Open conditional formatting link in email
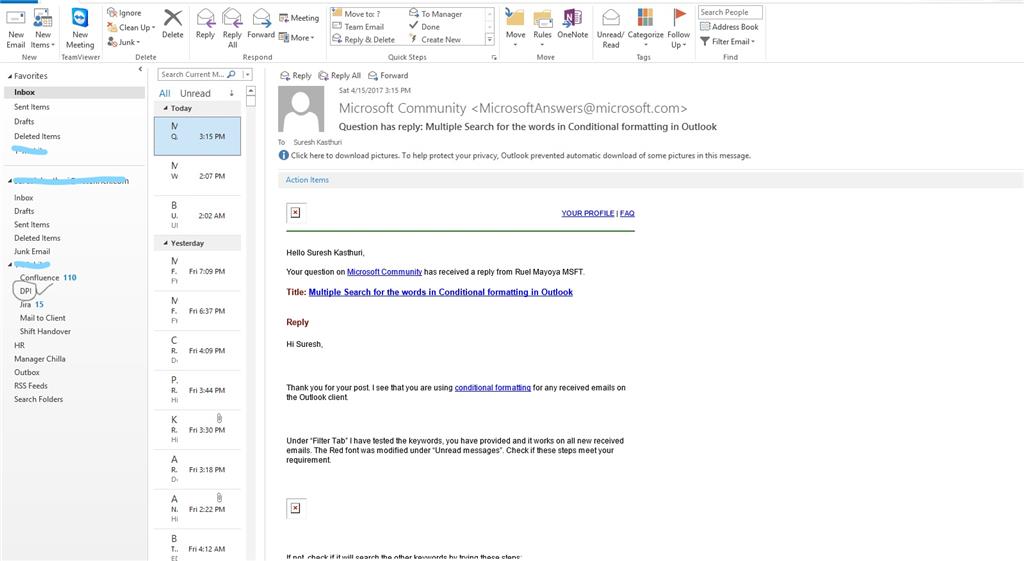This screenshot has width=1024, height=561. (x=492, y=388)
